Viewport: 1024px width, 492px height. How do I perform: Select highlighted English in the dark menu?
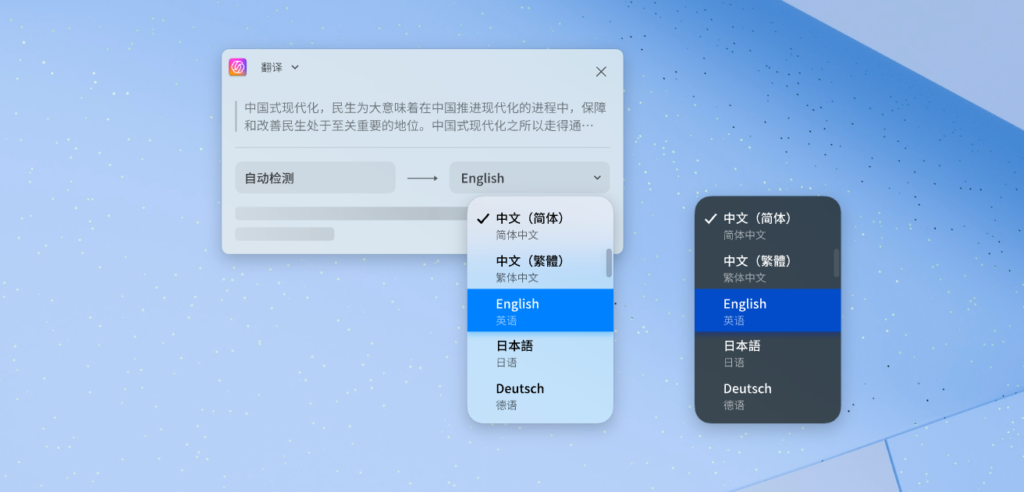(767, 310)
